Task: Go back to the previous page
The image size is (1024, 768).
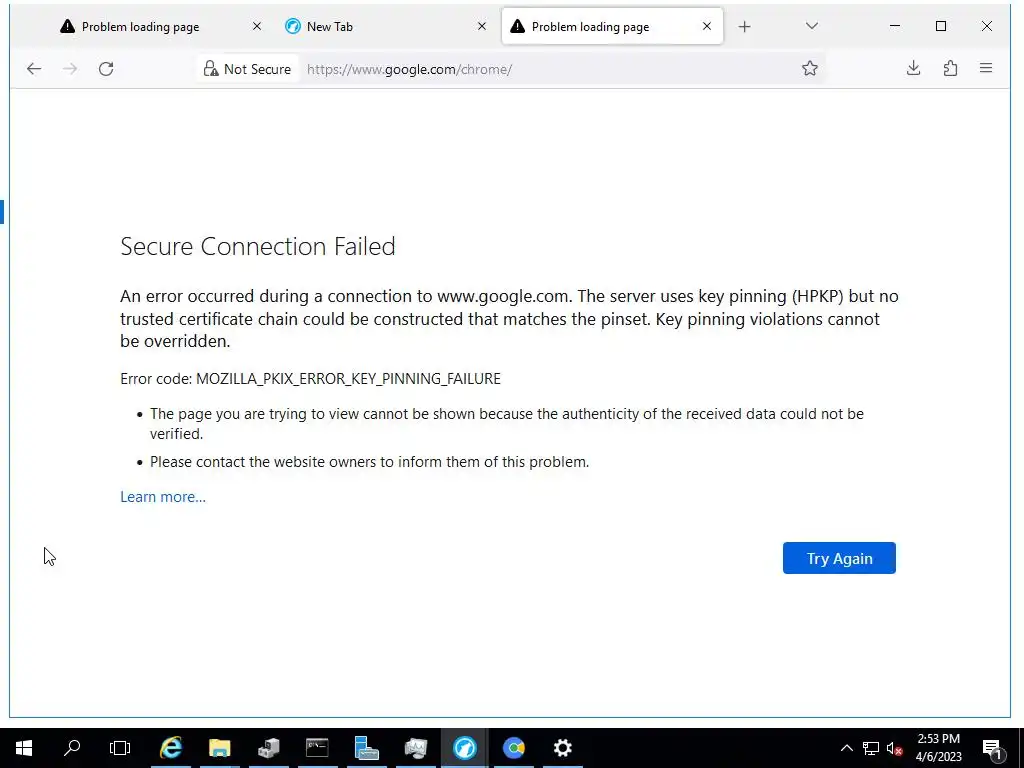Action: pyautogui.click(x=34, y=69)
